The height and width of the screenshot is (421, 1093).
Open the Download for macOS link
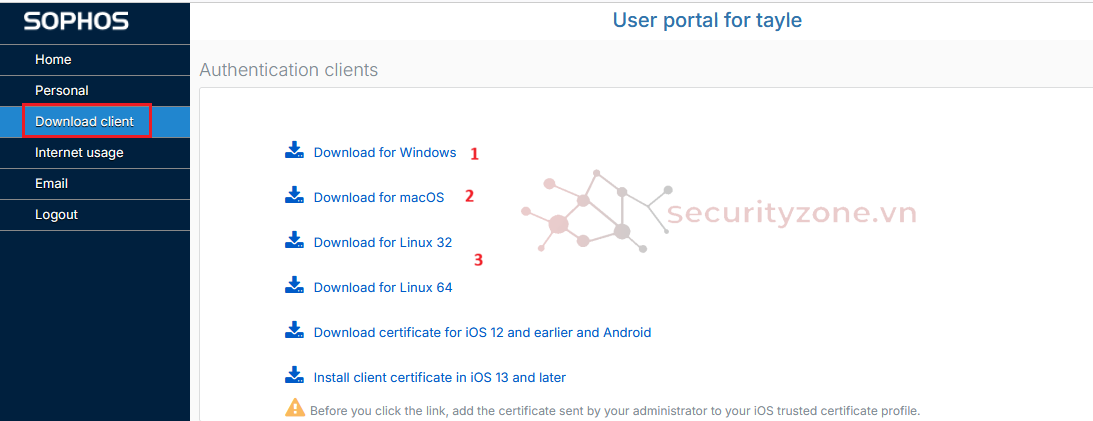point(379,198)
